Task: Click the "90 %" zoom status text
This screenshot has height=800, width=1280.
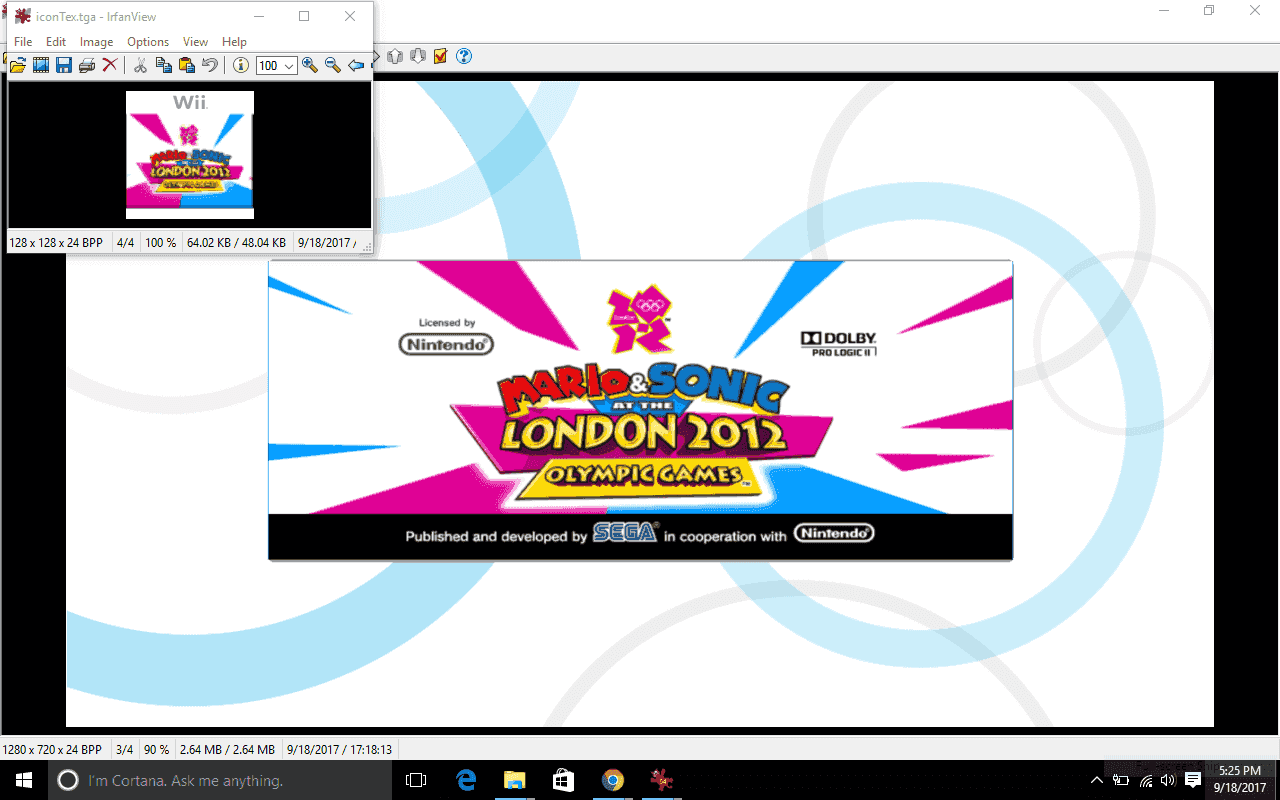Action: click(157, 750)
